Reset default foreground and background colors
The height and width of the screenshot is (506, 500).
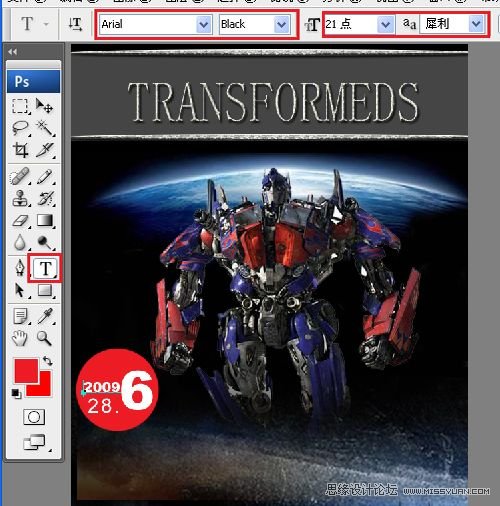(16, 394)
